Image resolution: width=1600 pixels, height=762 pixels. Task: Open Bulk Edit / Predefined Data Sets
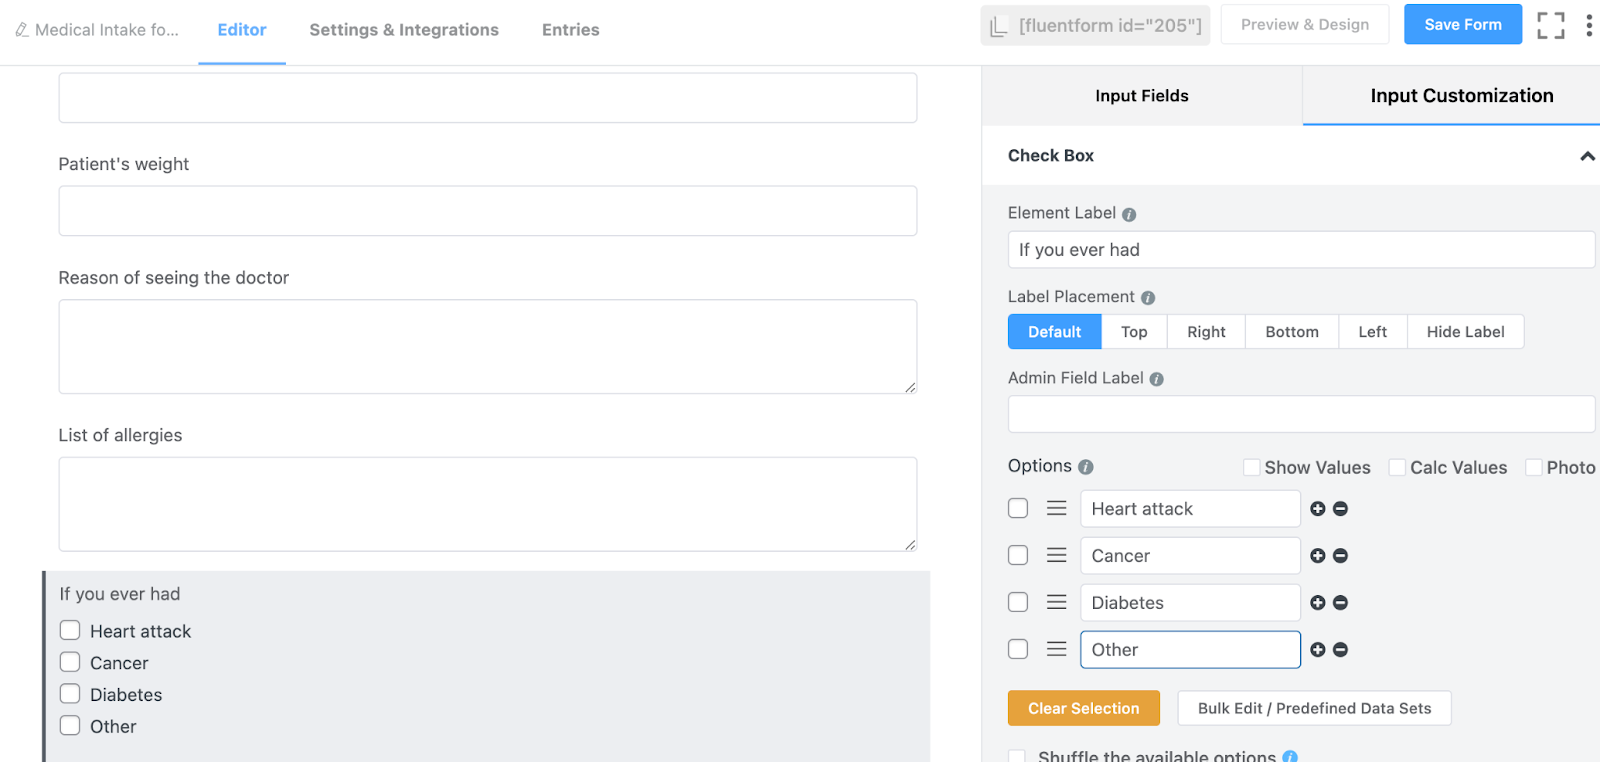pos(1314,708)
